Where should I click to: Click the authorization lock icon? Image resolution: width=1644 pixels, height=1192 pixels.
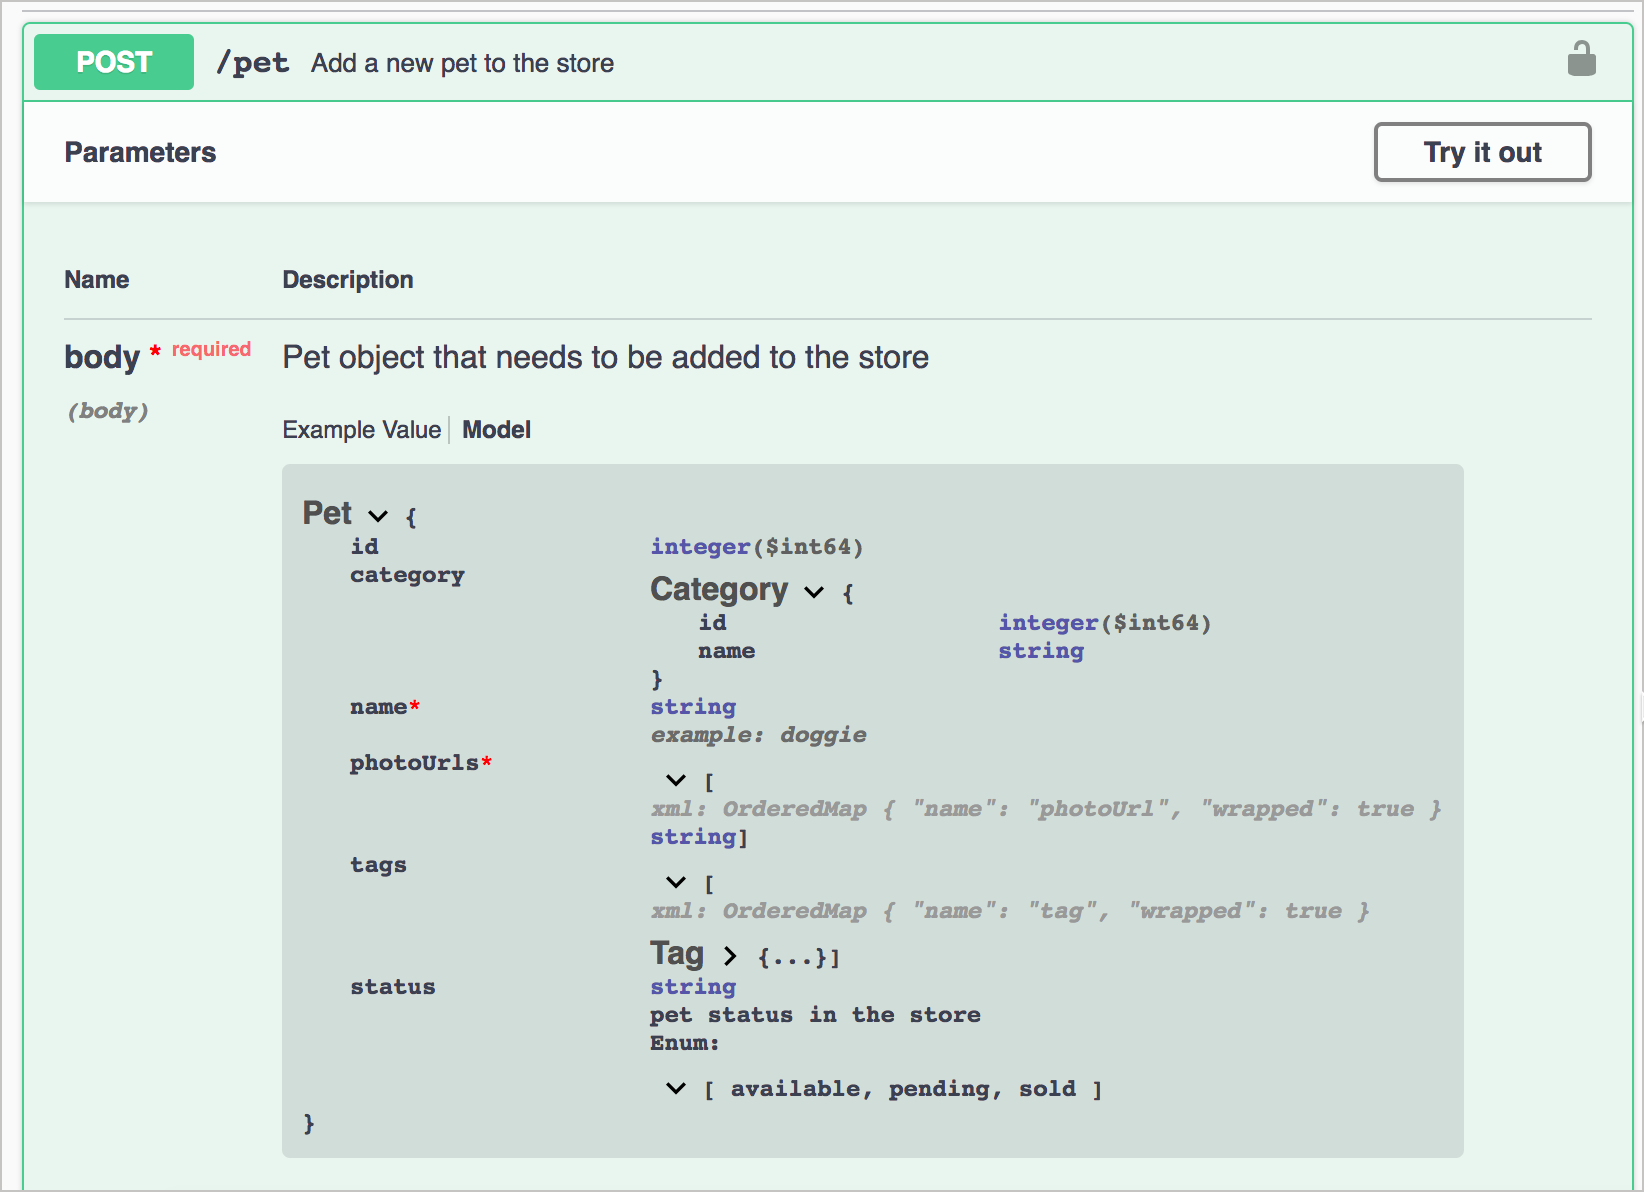[x=1581, y=59]
